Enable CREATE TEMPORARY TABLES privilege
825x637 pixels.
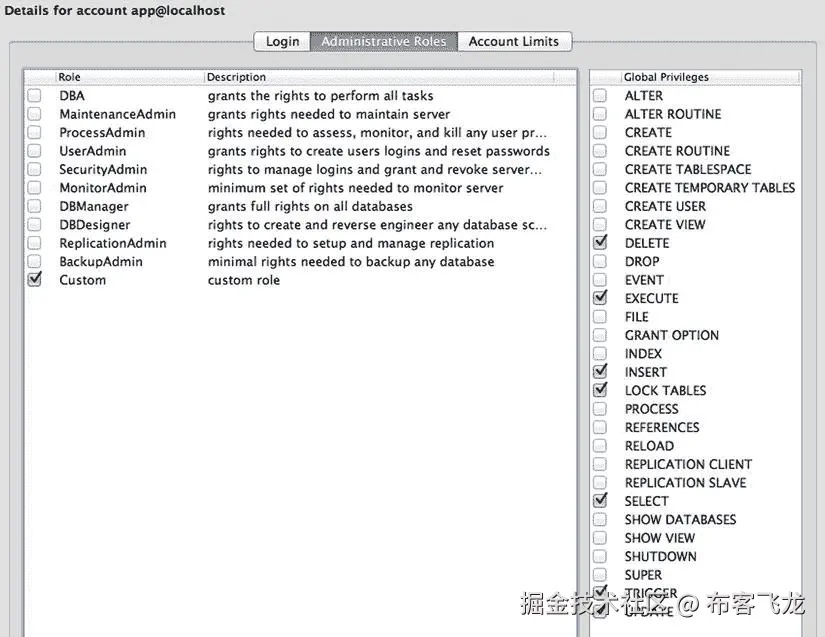pos(600,188)
